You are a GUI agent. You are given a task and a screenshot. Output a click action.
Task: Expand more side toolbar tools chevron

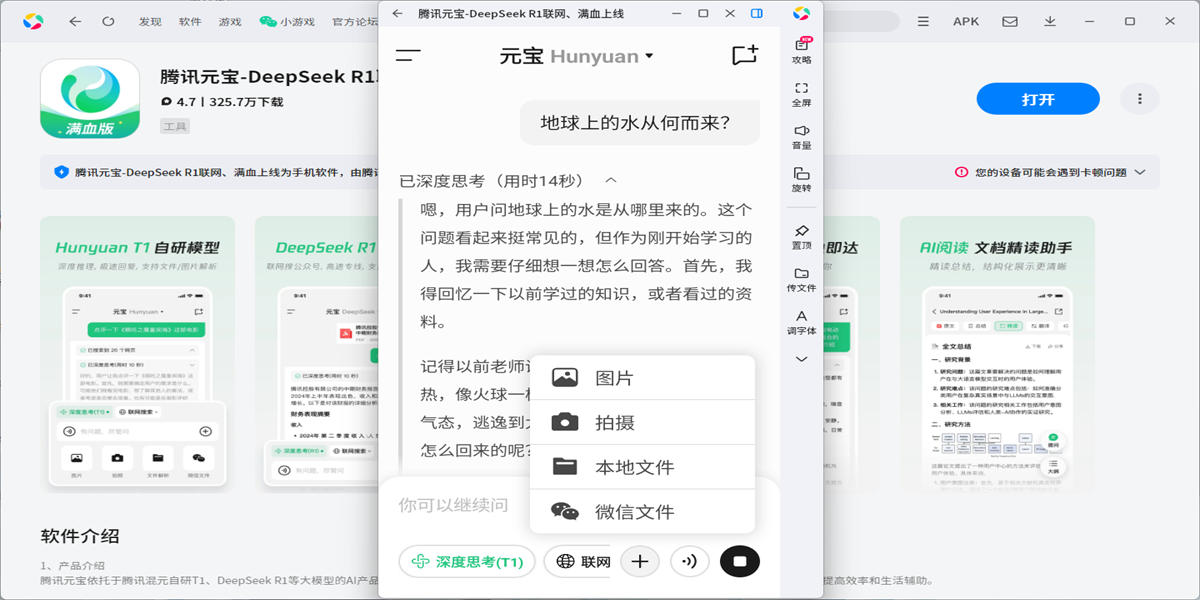click(802, 359)
